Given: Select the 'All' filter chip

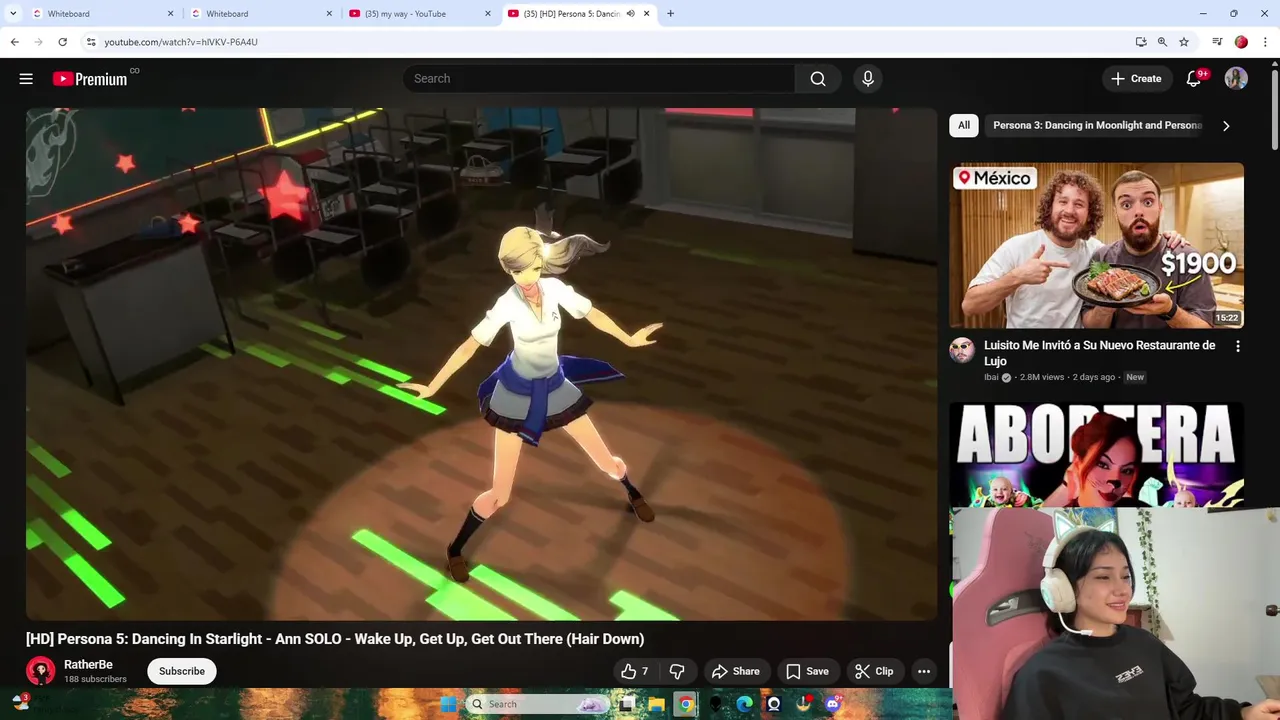Looking at the screenshot, I should (x=964, y=125).
